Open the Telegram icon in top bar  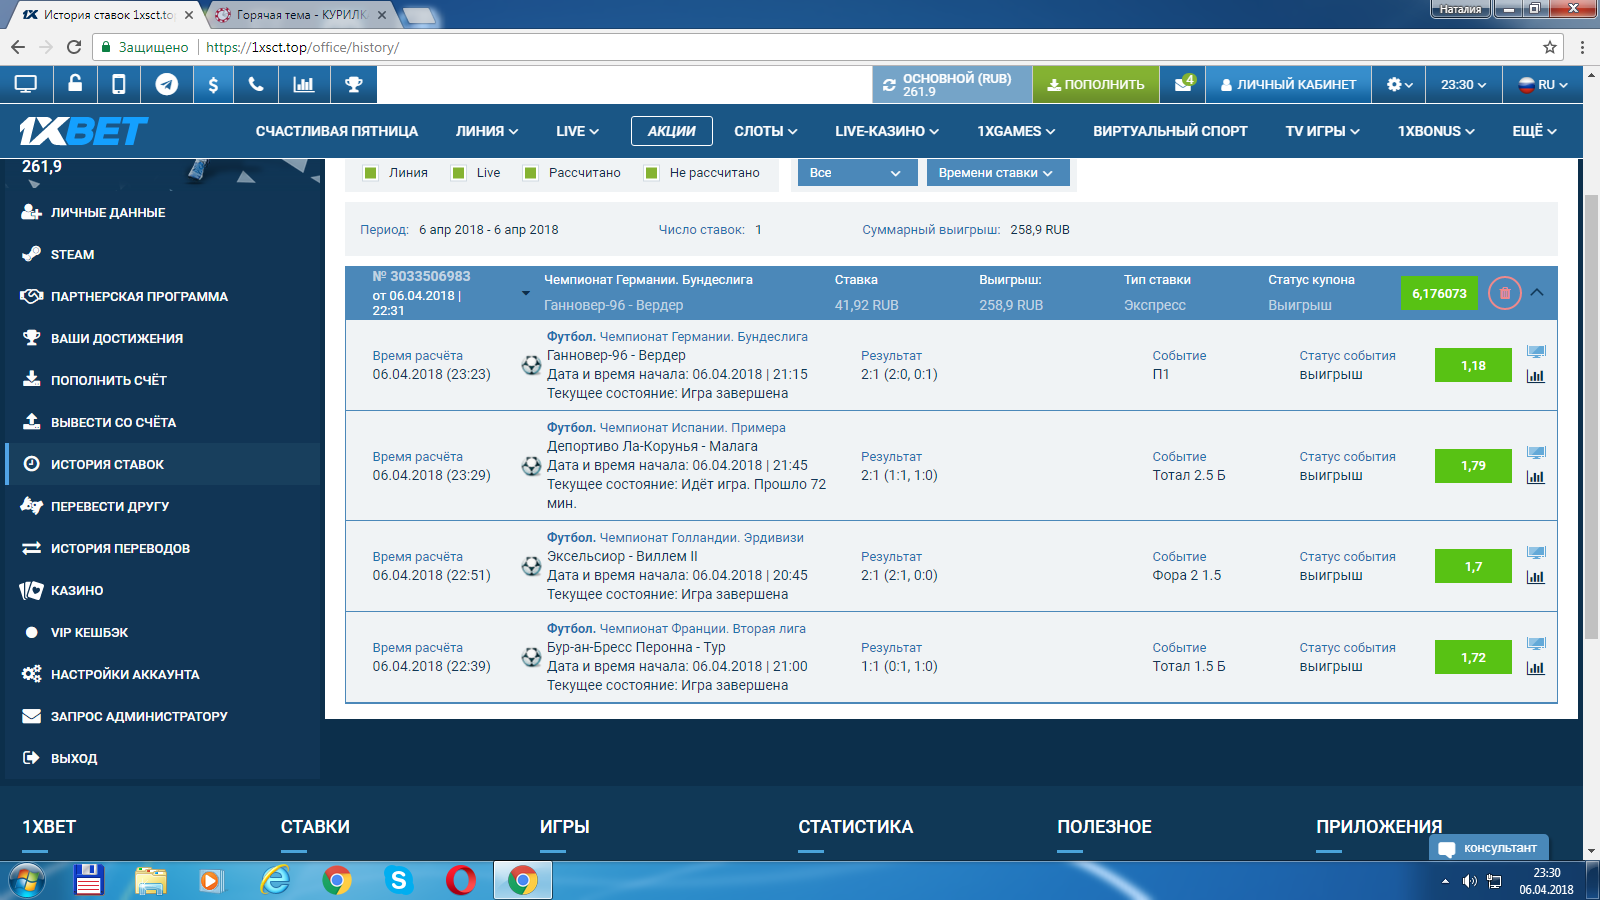coord(167,85)
